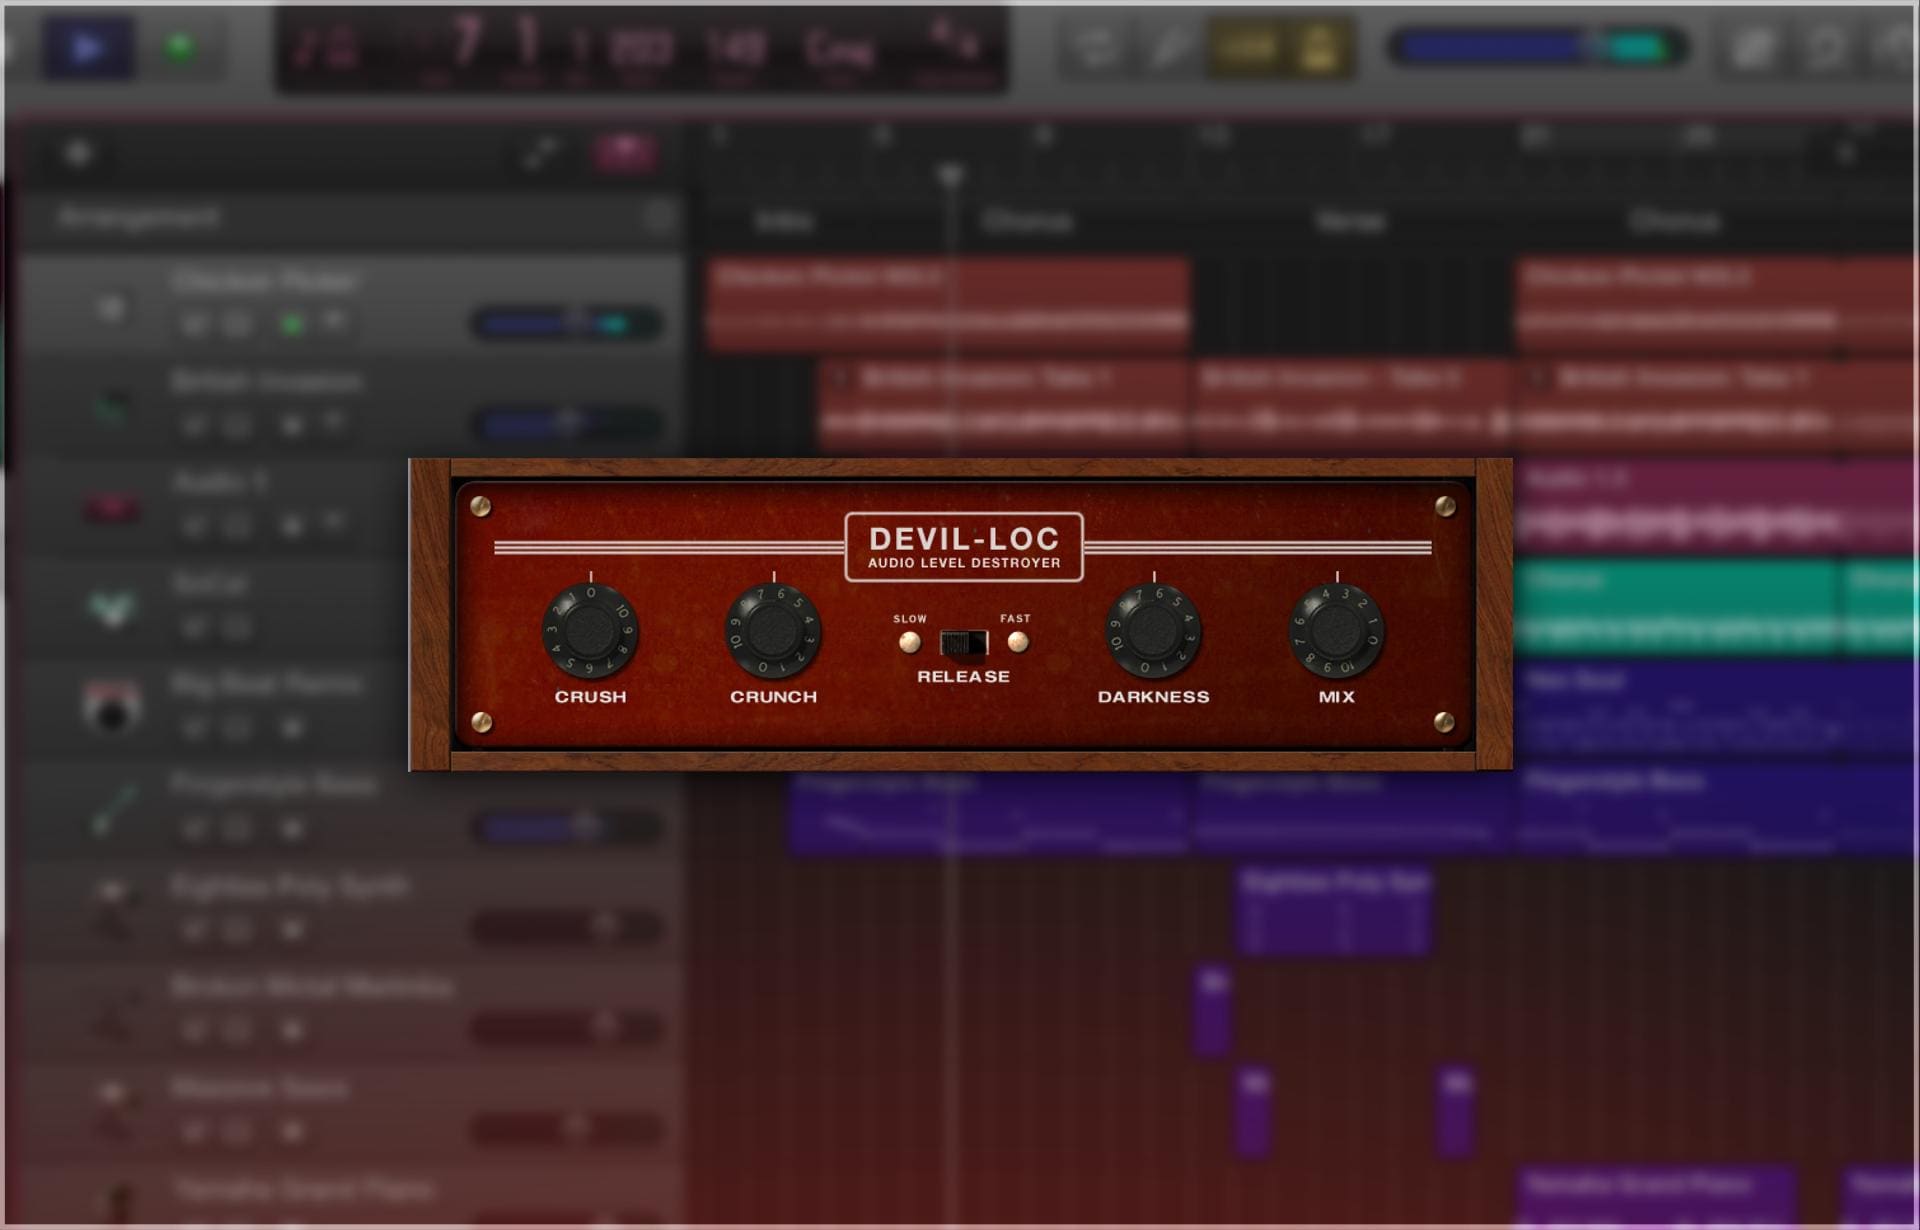Click the CRUSH label text

tap(590, 697)
